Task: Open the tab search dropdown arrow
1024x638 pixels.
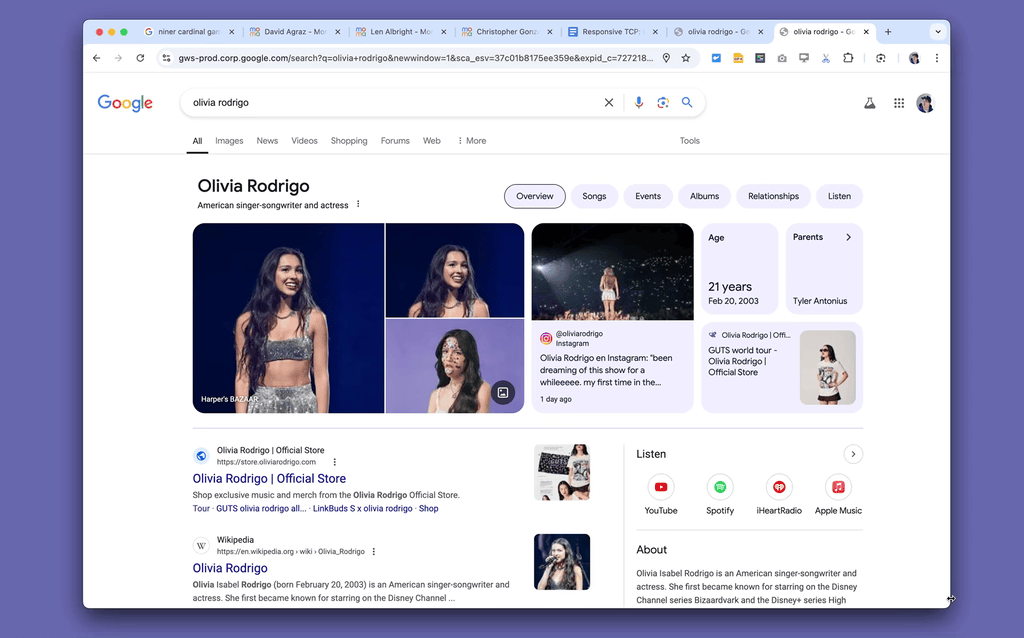Action: pos(938,31)
